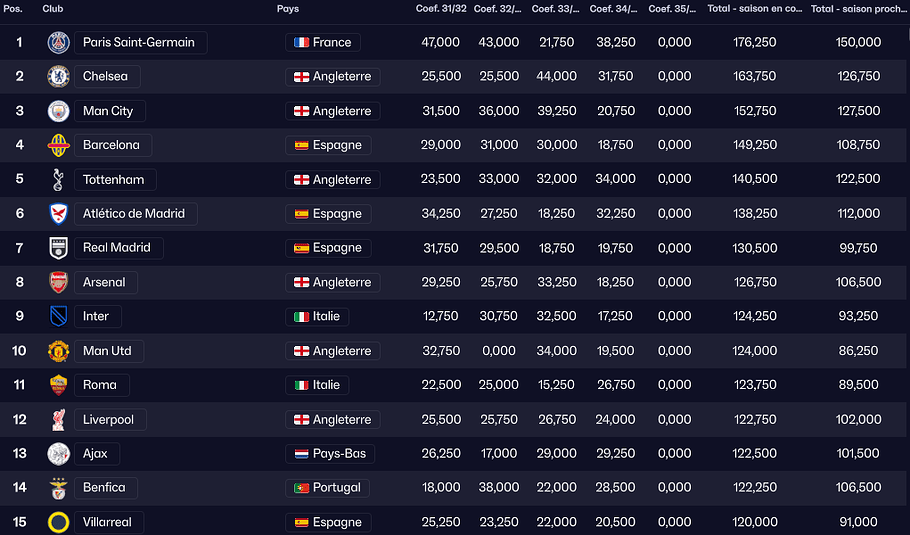Sort by Coef. 31/32 column header
The height and width of the screenshot is (535, 910).
point(438,9)
